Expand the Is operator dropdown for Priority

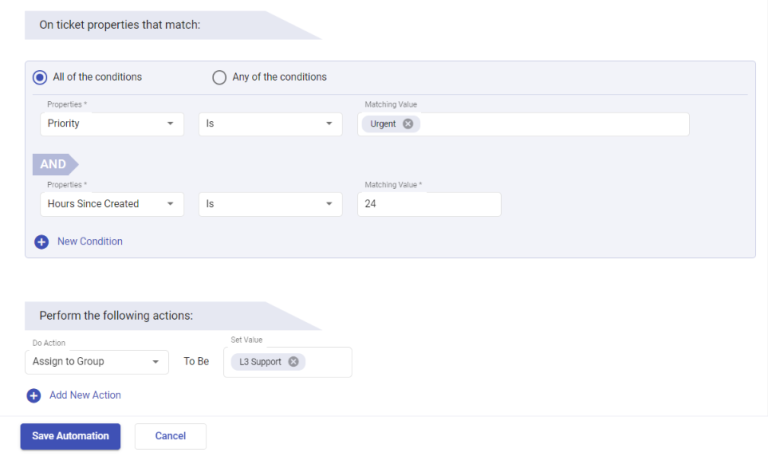(270, 124)
